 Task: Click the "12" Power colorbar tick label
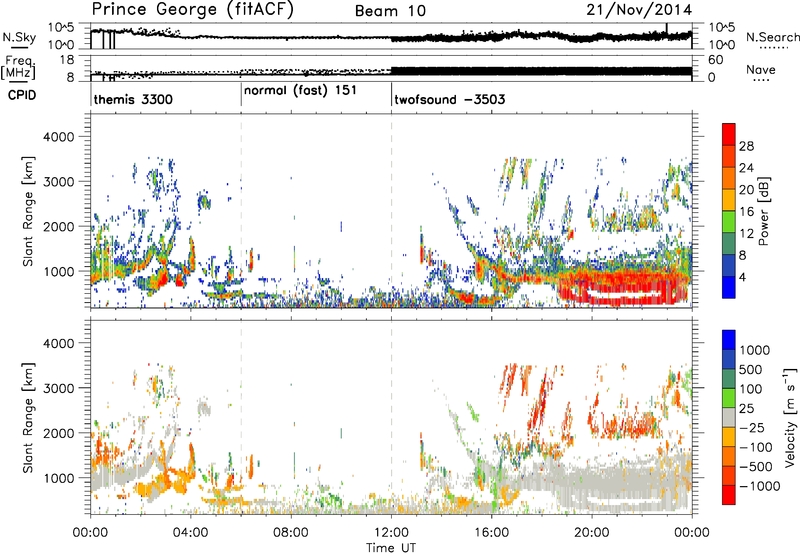746,234
